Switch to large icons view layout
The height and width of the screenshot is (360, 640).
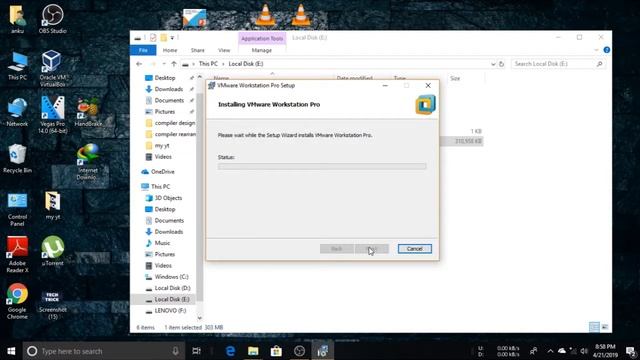click(605, 327)
